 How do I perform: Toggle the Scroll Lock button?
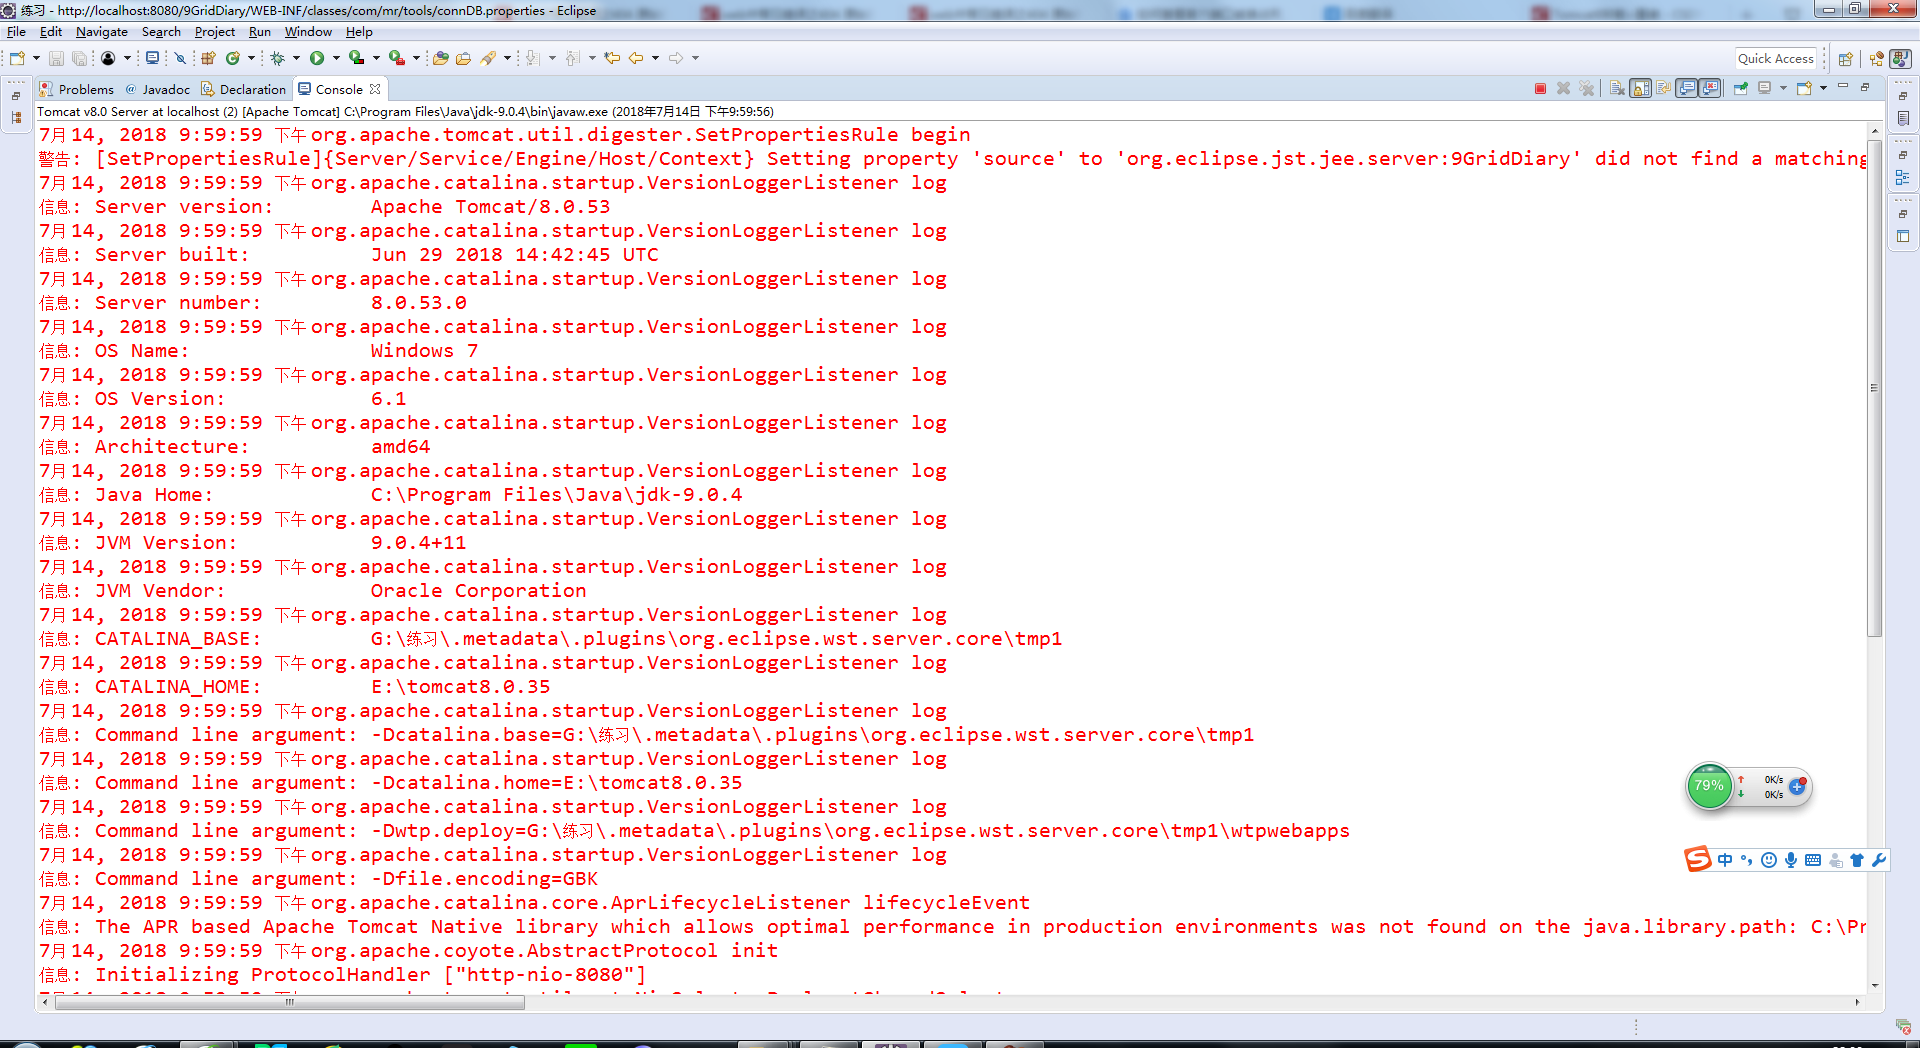click(1640, 89)
